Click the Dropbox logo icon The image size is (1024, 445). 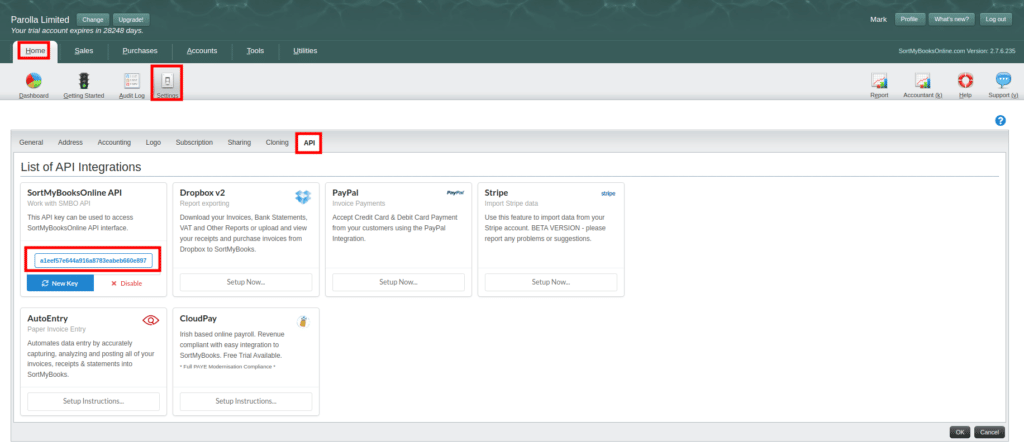pyautogui.click(x=303, y=196)
